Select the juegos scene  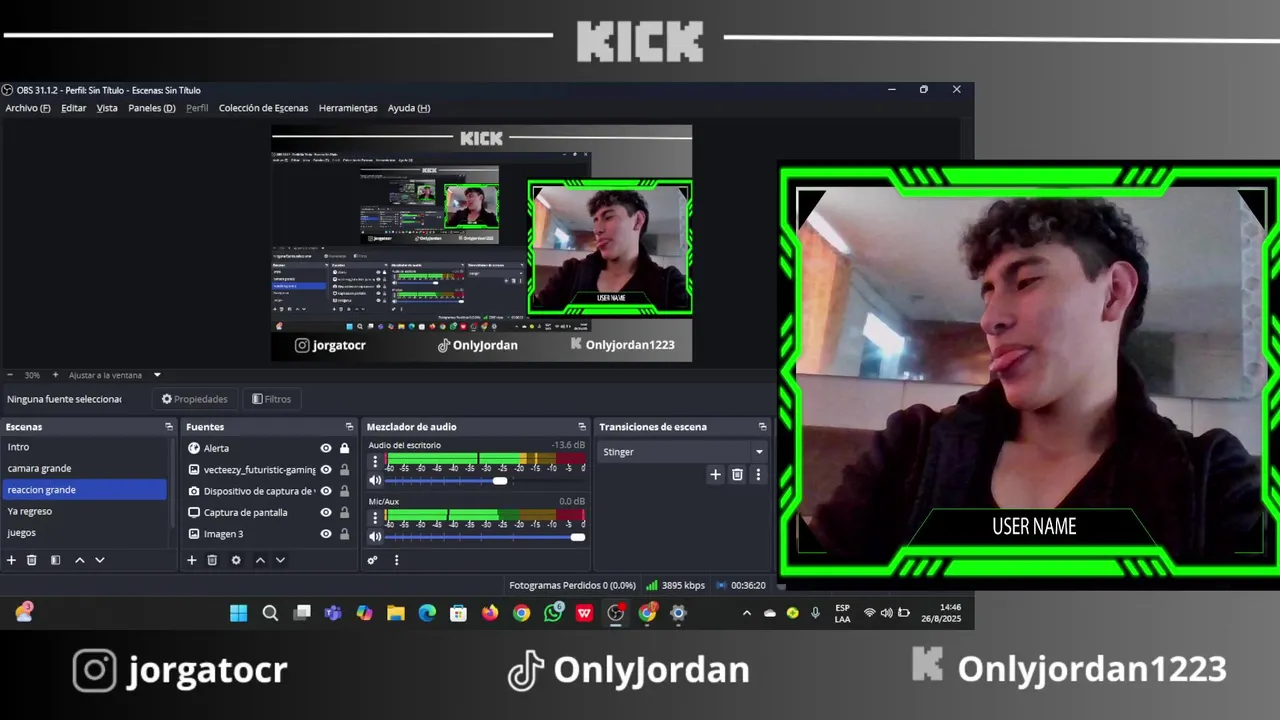(85, 532)
